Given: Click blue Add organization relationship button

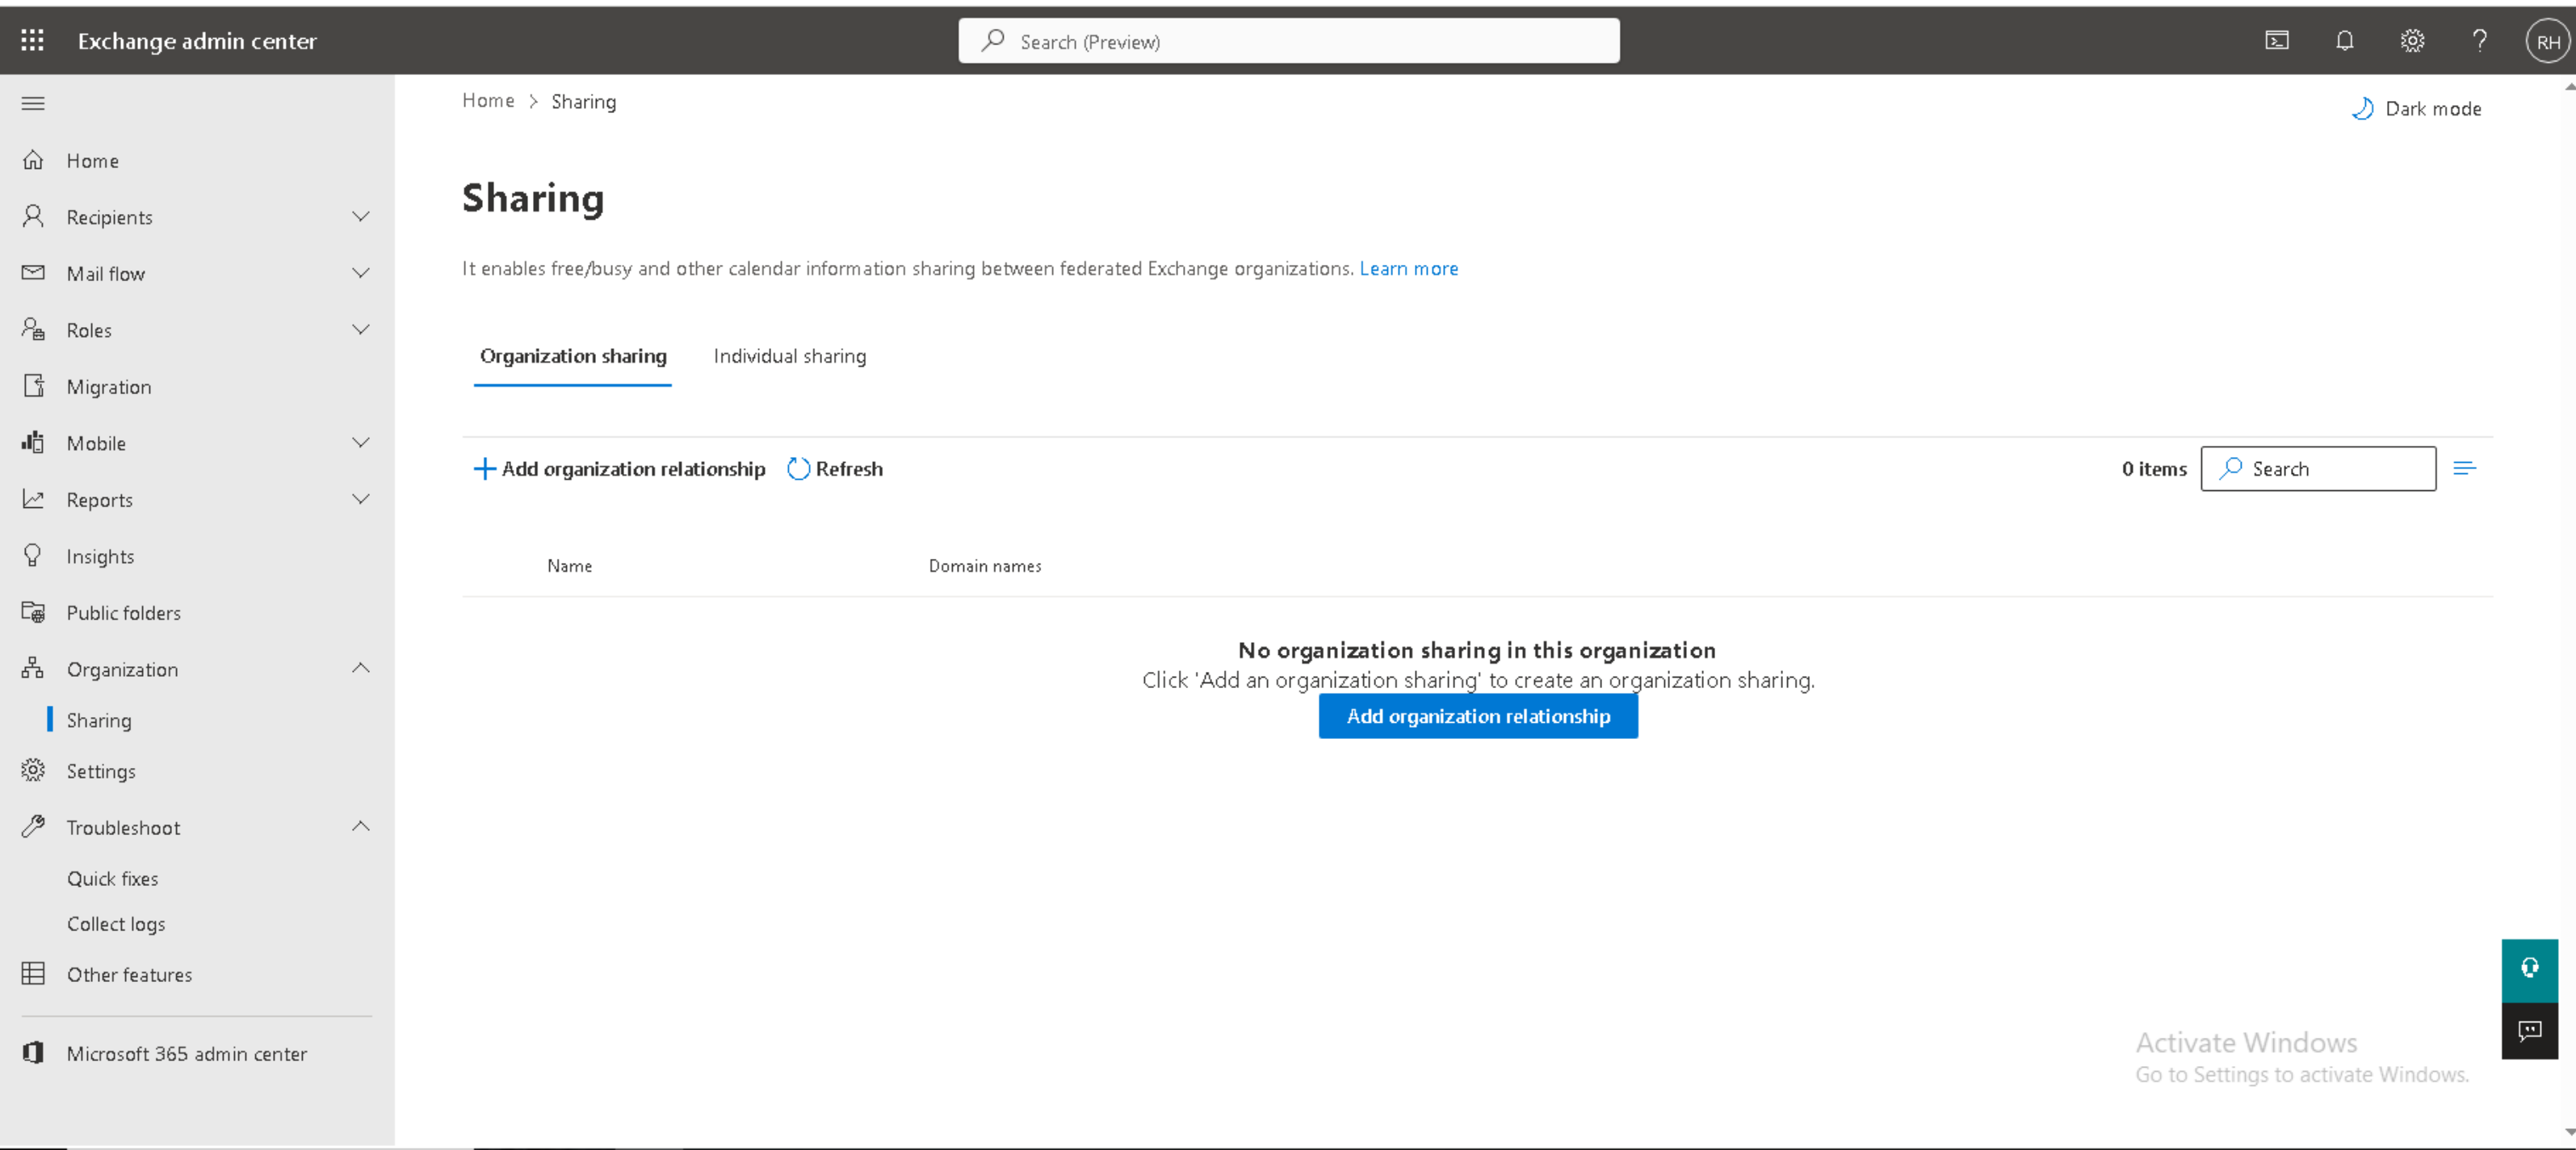Looking at the screenshot, I should [1477, 716].
